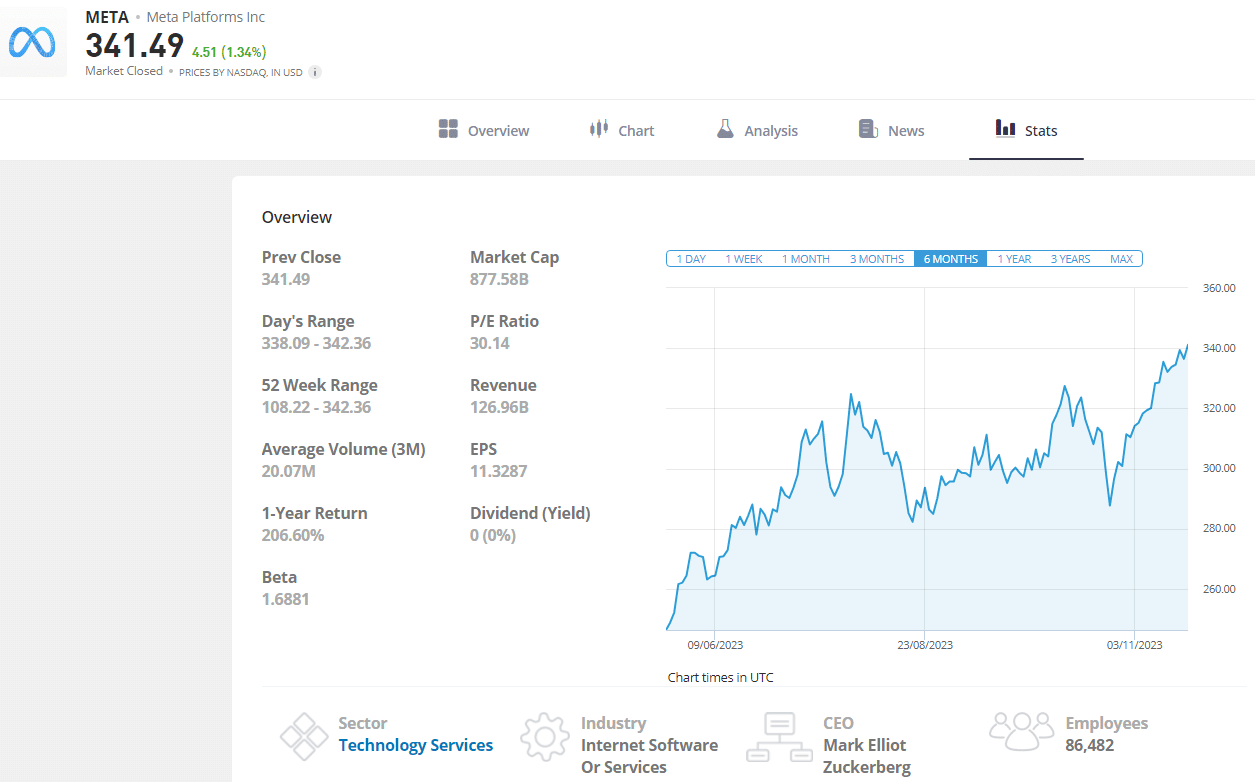Click the 4.51 (1.34%) price change
Screen dimensions: 1255x782
(x=229, y=52)
